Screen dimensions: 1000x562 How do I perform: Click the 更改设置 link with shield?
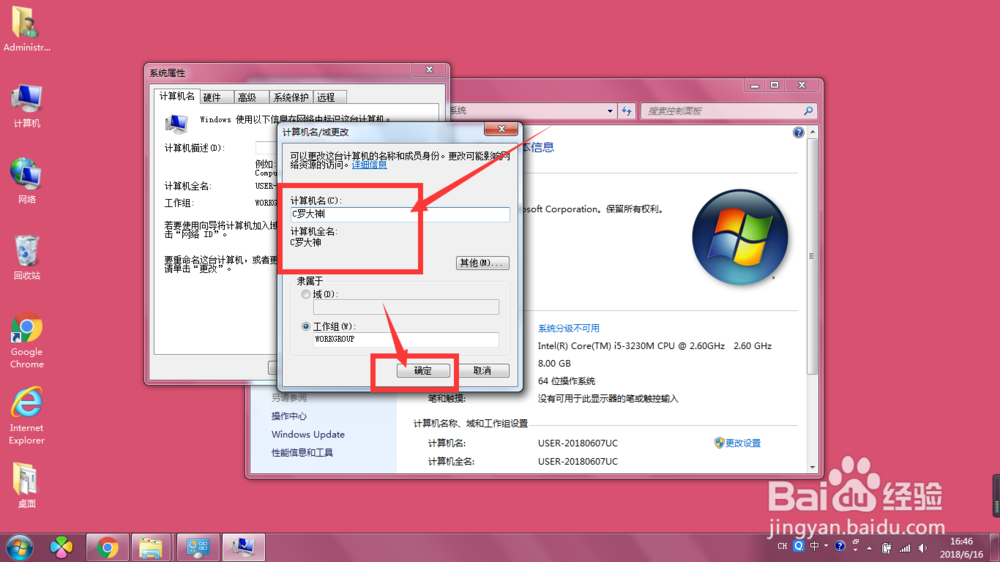[x=737, y=443]
